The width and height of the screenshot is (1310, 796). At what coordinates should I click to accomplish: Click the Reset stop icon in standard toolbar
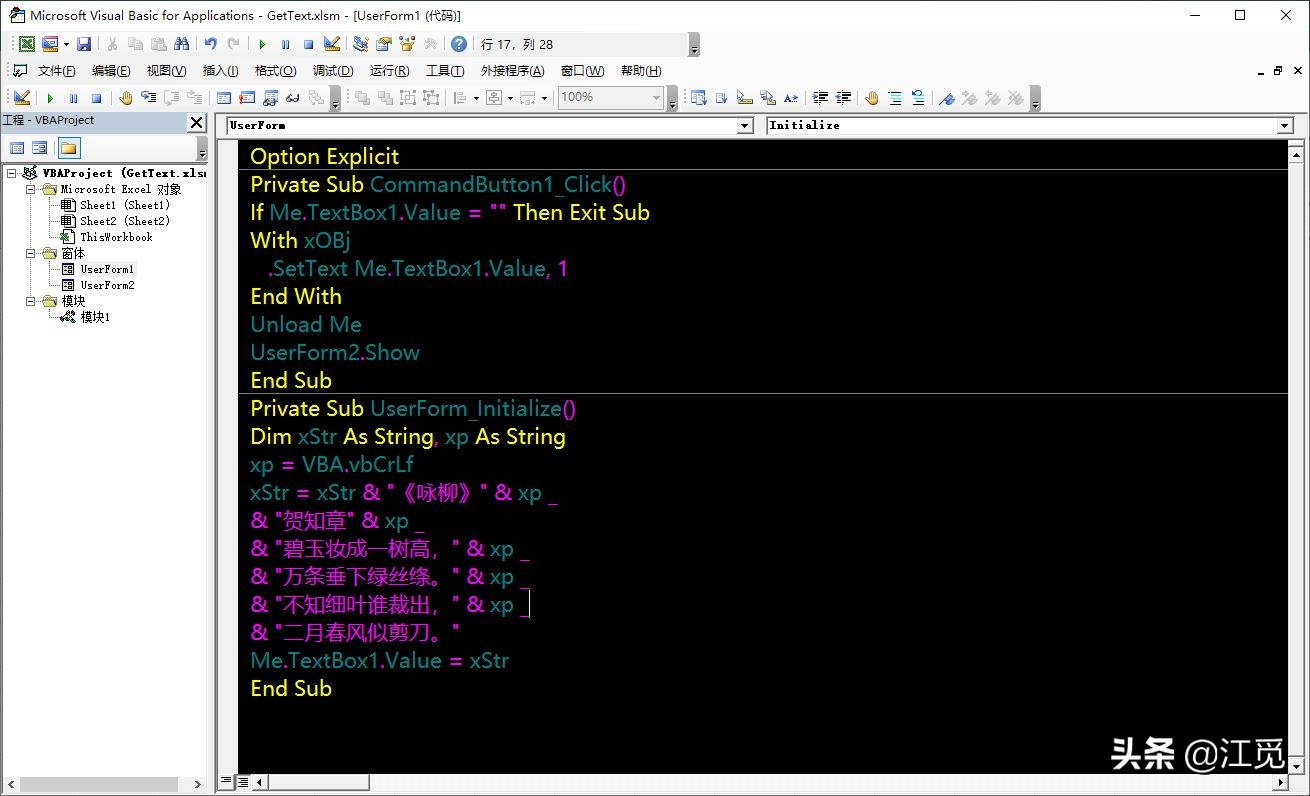[308, 44]
